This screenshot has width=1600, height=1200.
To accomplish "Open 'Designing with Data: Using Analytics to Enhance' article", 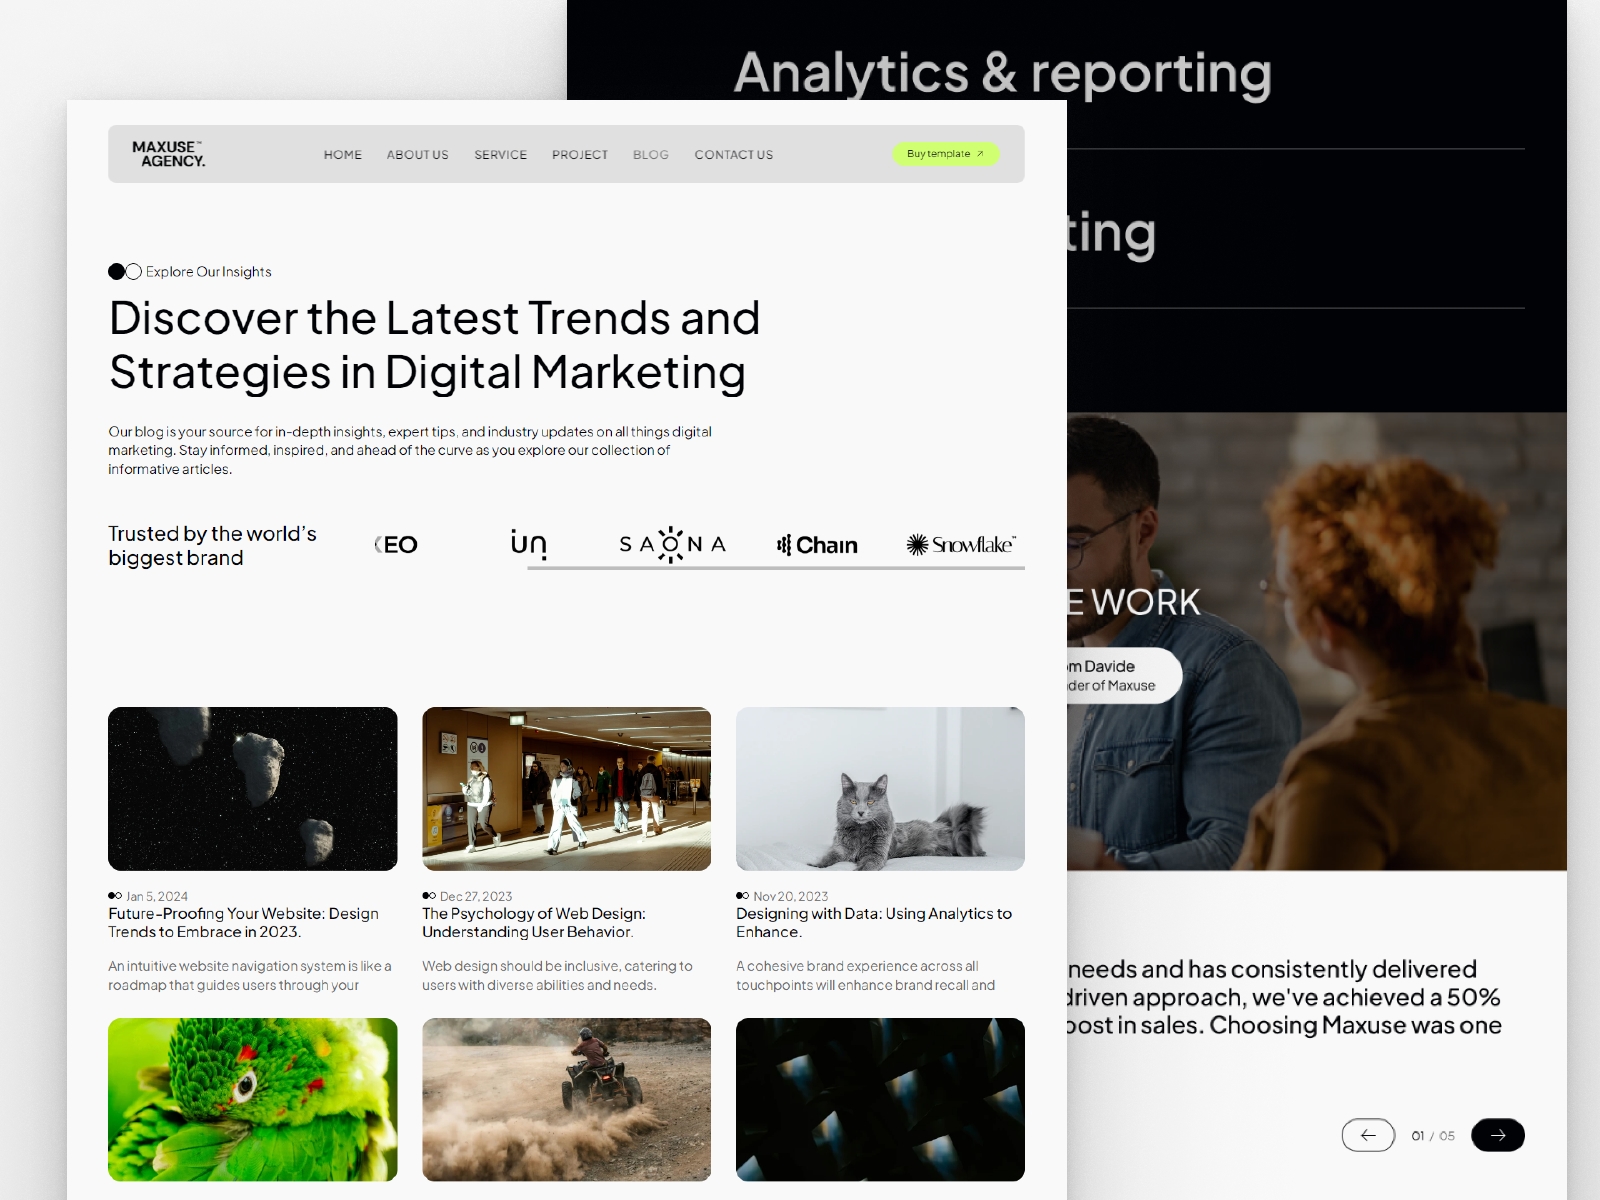I will point(874,922).
